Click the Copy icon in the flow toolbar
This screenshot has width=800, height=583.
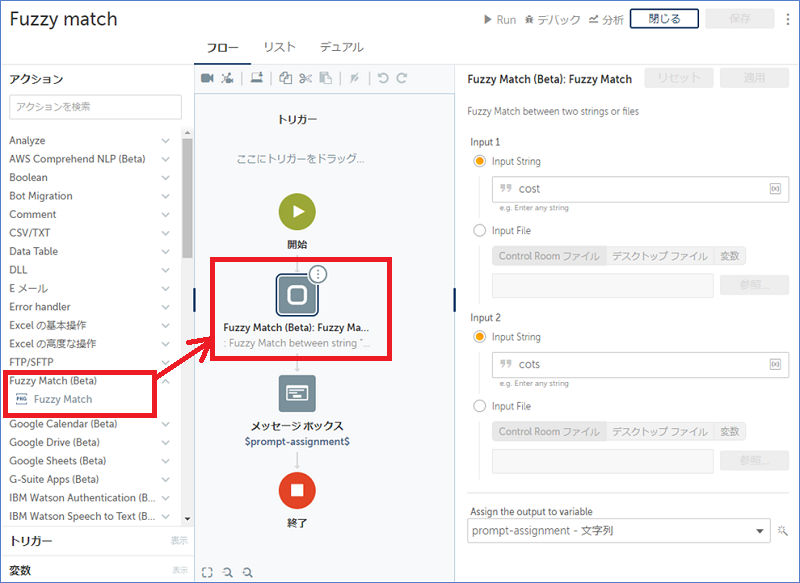click(284, 79)
